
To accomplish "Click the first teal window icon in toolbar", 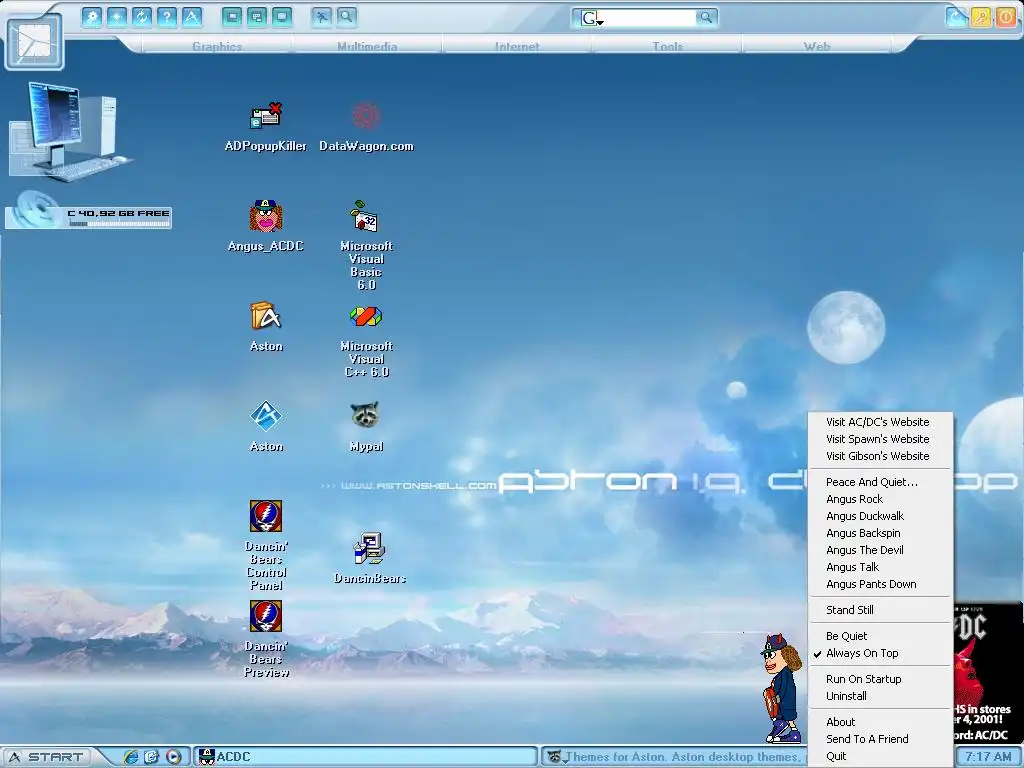I will coord(231,17).
